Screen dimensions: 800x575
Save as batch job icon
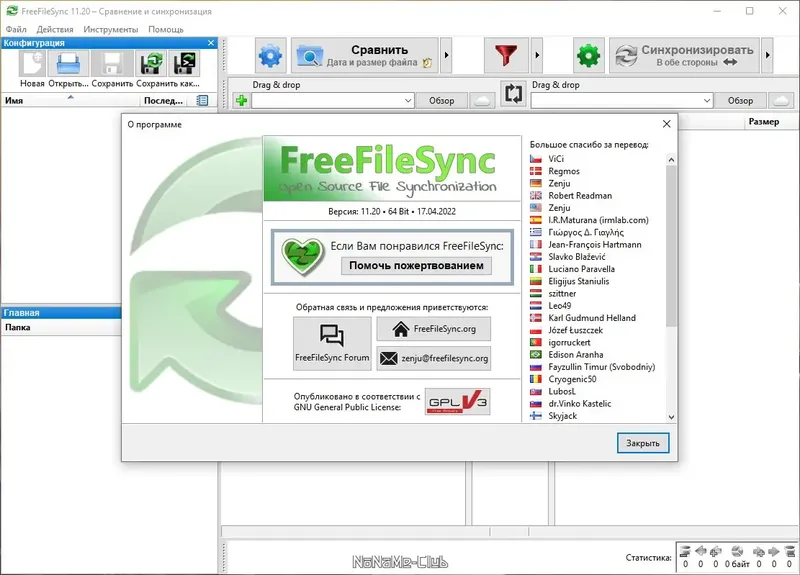click(184, 64)
